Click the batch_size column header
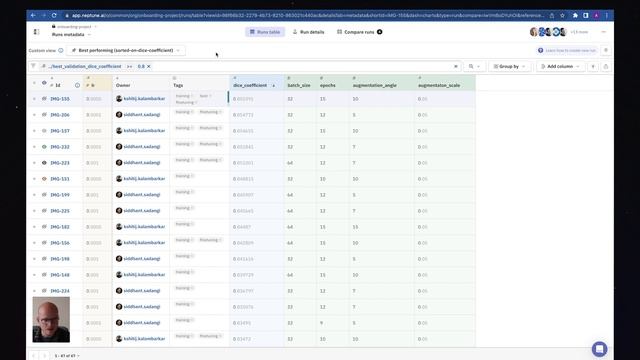Image resolution: width=640 pixels, height=360 pixels. [x=299, y=85]
